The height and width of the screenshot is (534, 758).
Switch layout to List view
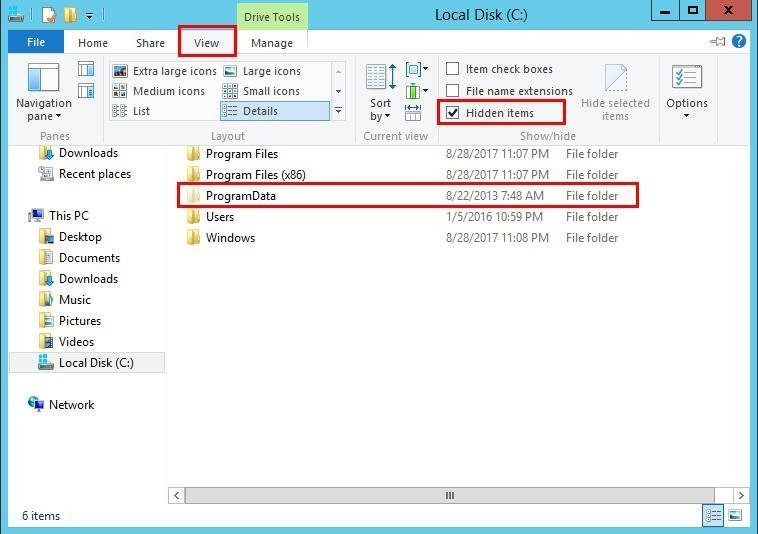tap(131, 111)
